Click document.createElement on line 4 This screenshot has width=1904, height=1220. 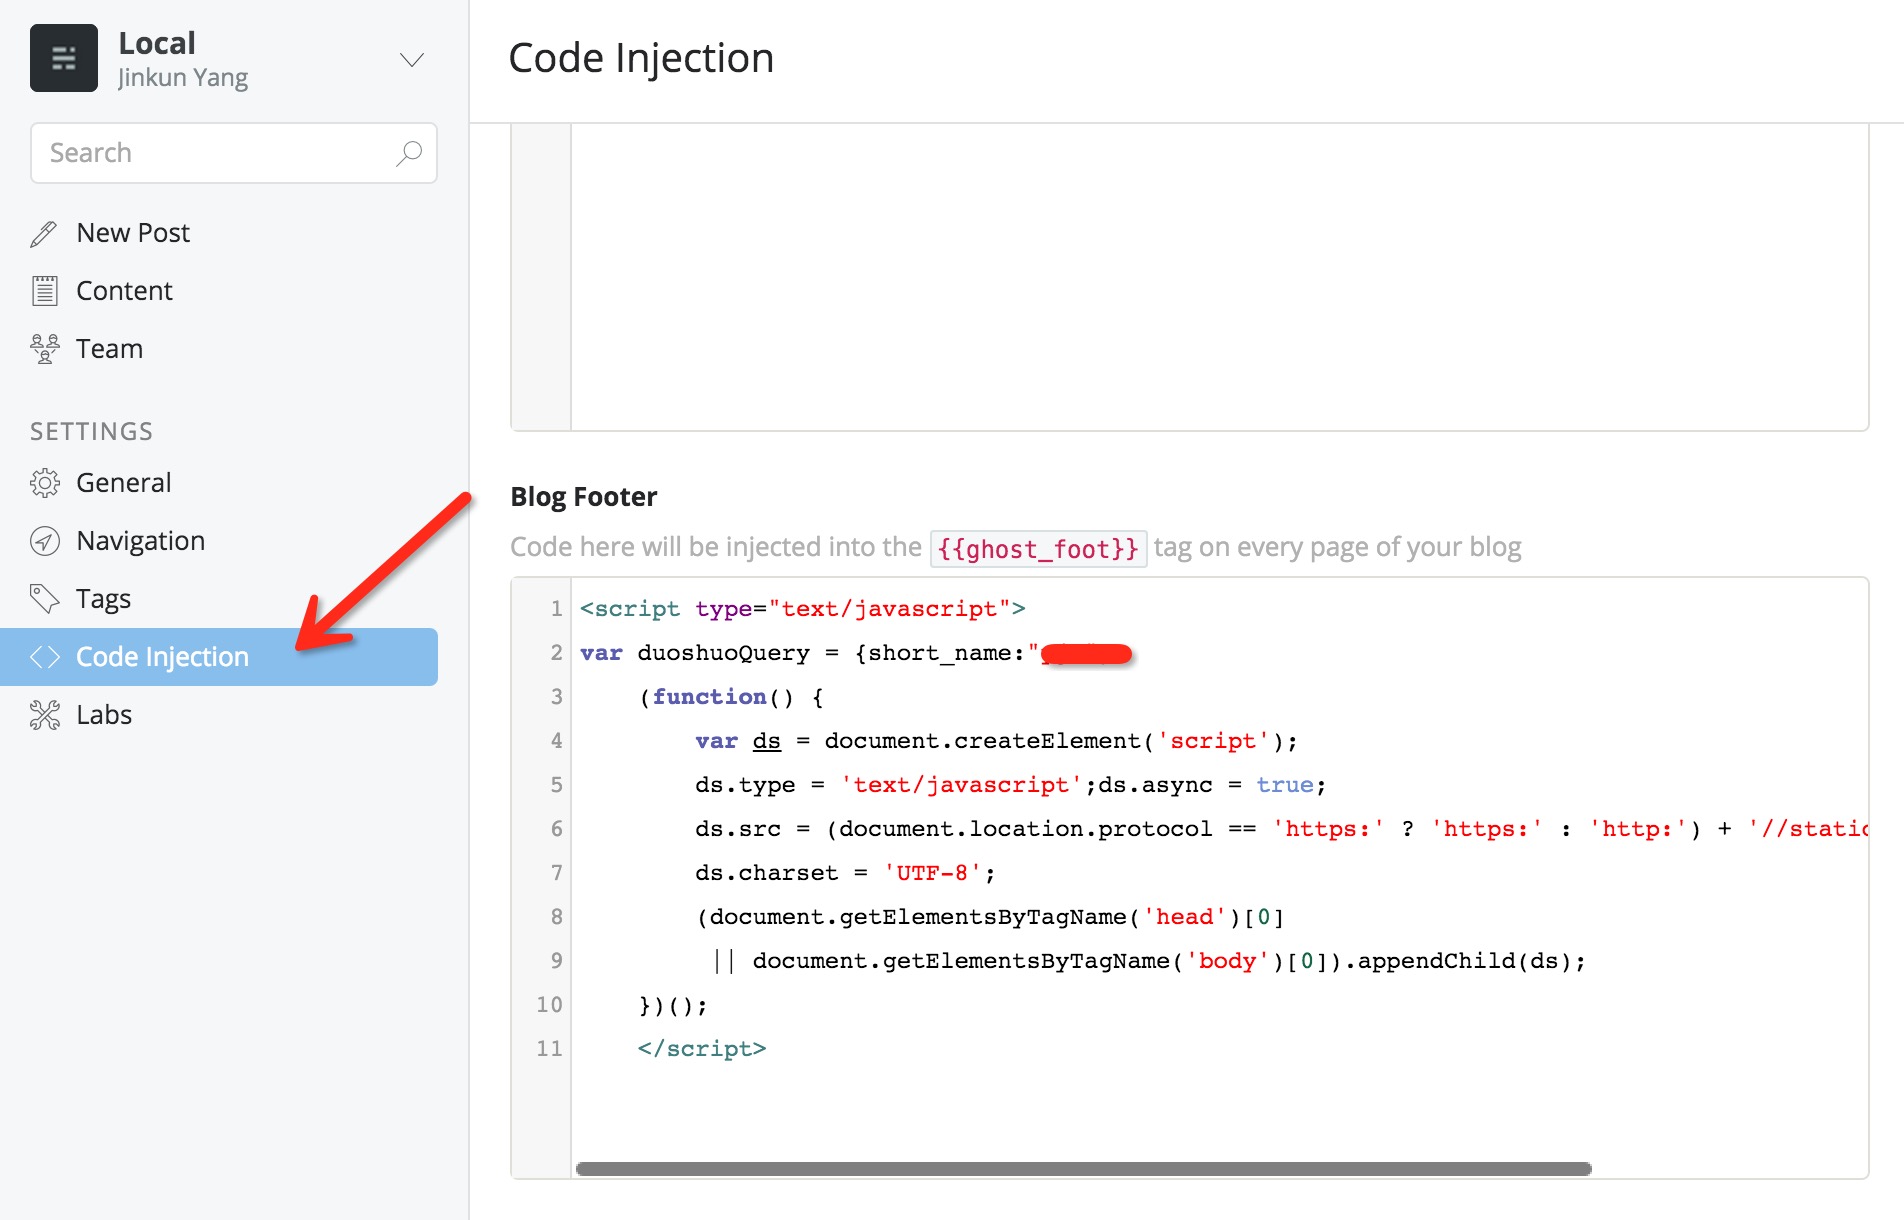pyautogui.click(x=982, y=741)
